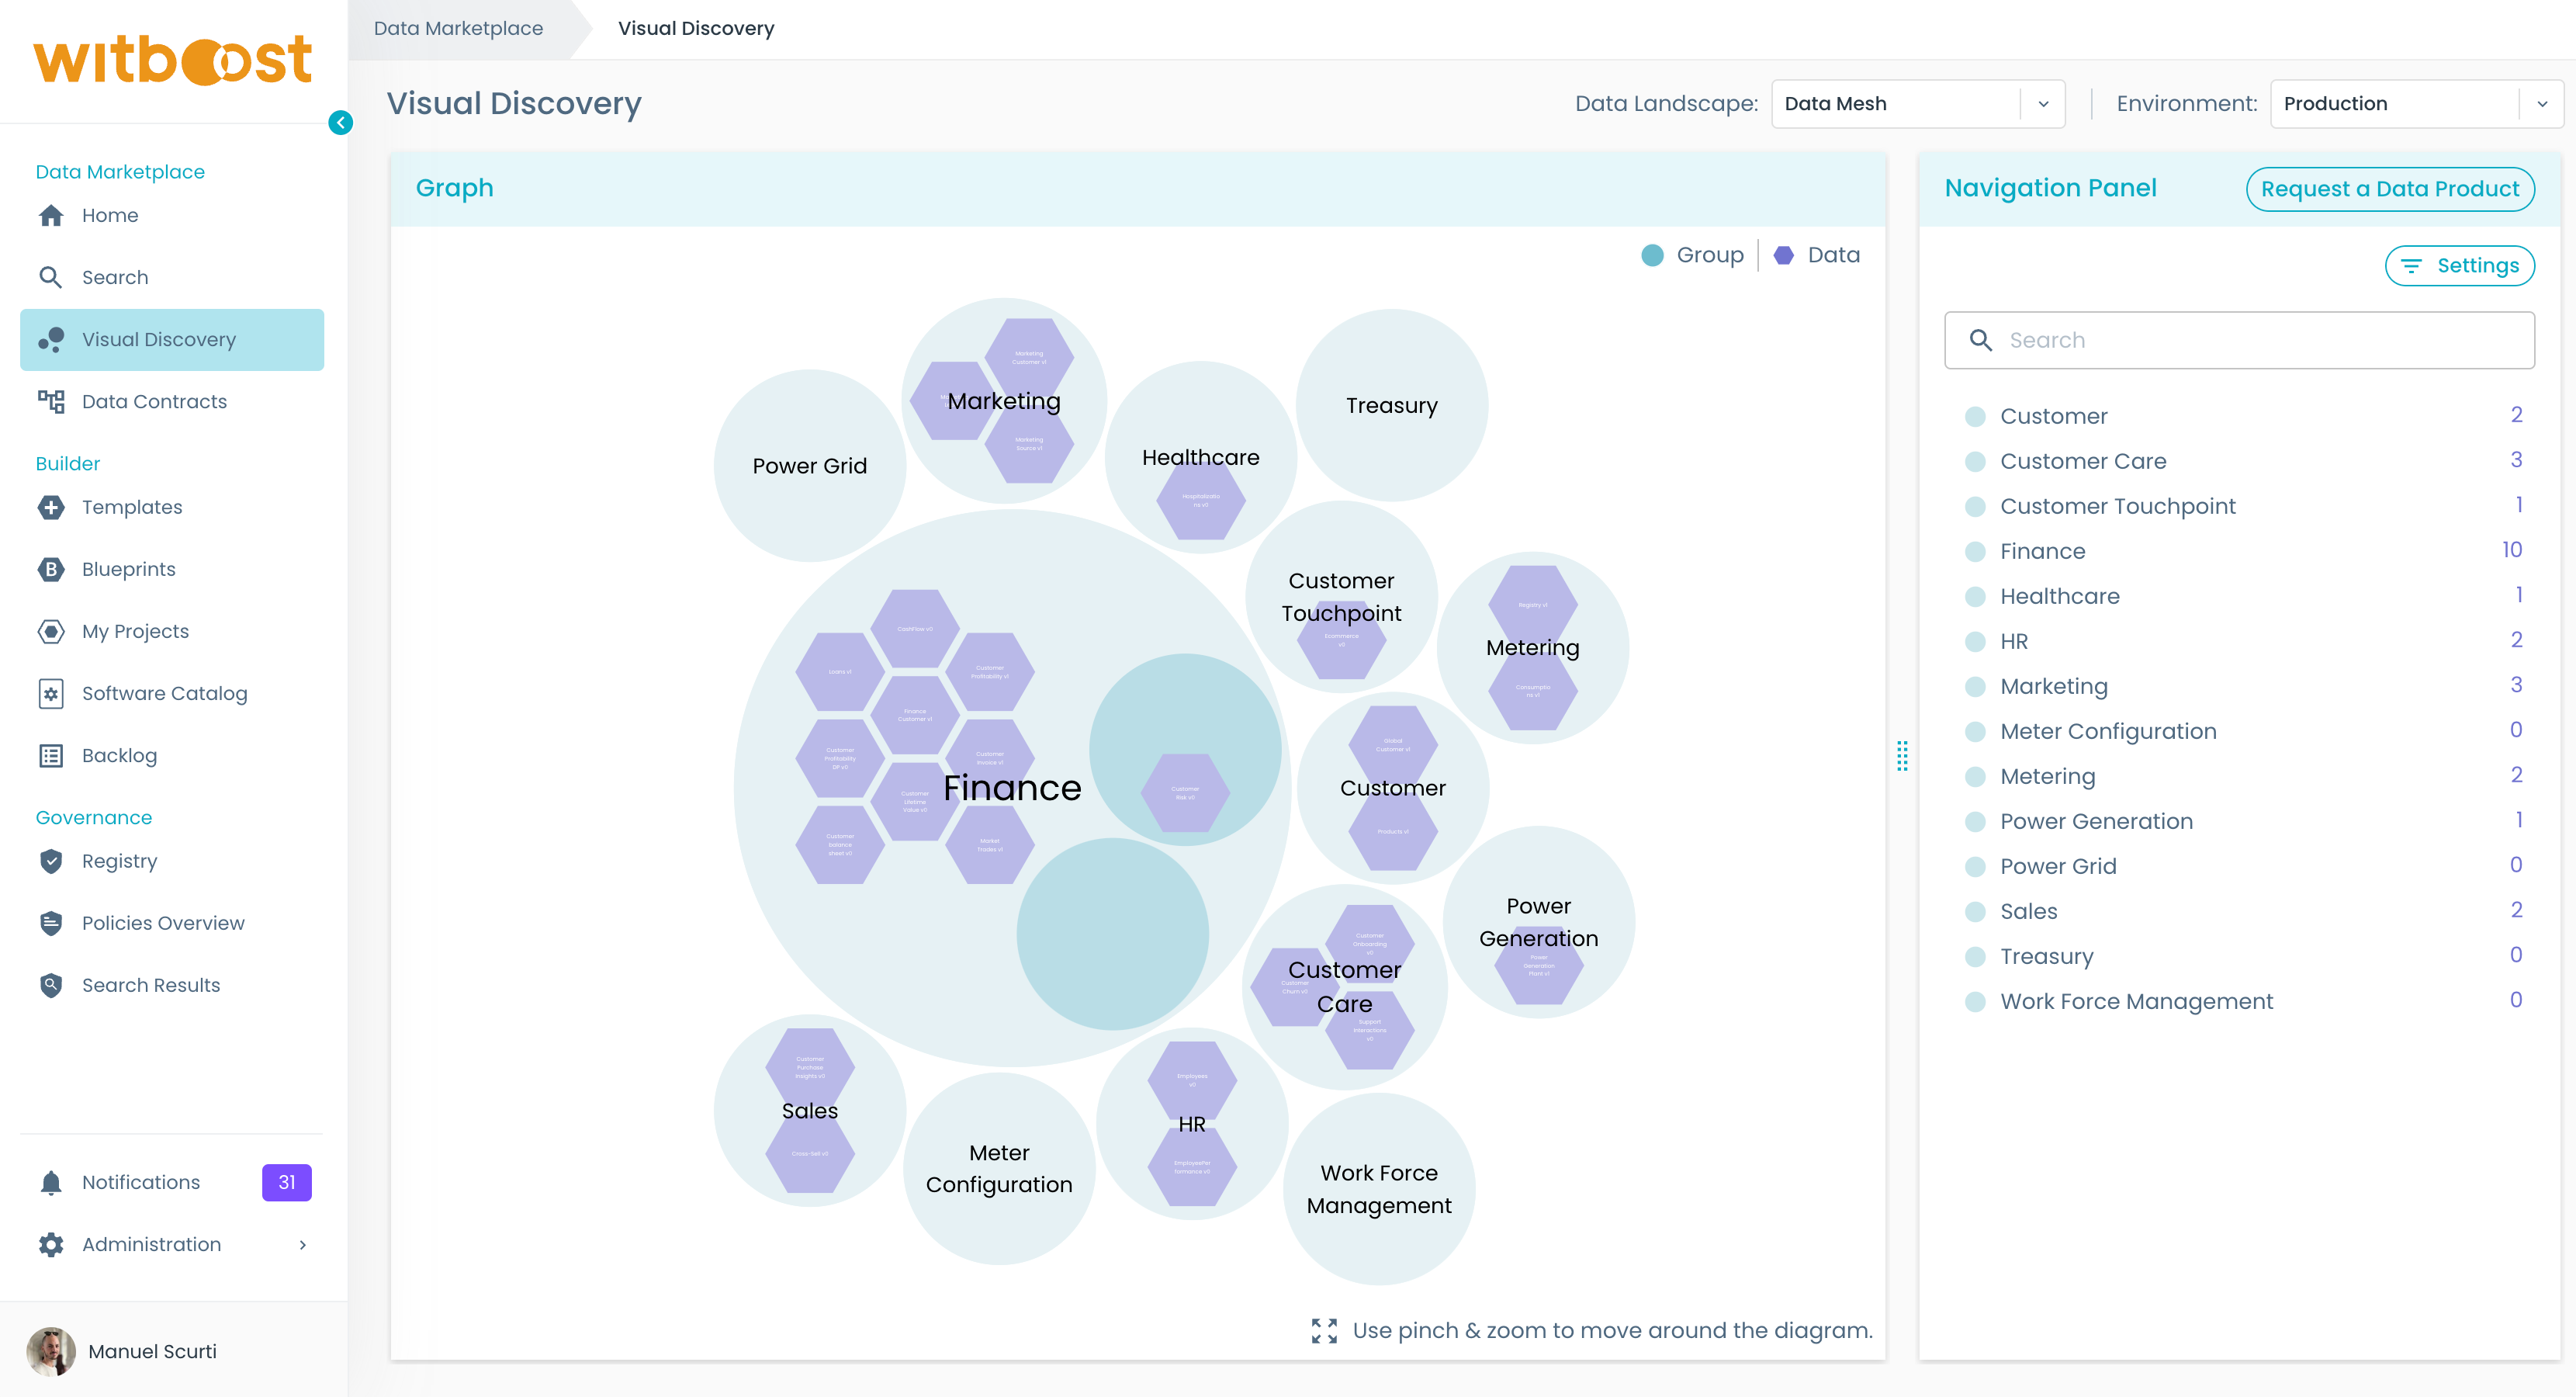Open Blueprints via its B icon
The width and height of the screenshot is (2576, 1397).
(x=51, y=569)
